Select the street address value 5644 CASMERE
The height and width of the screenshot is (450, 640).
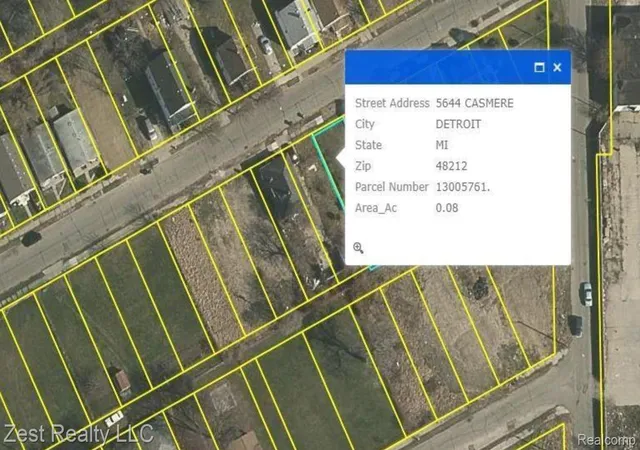pyautogui.click(x=474, y=103)
